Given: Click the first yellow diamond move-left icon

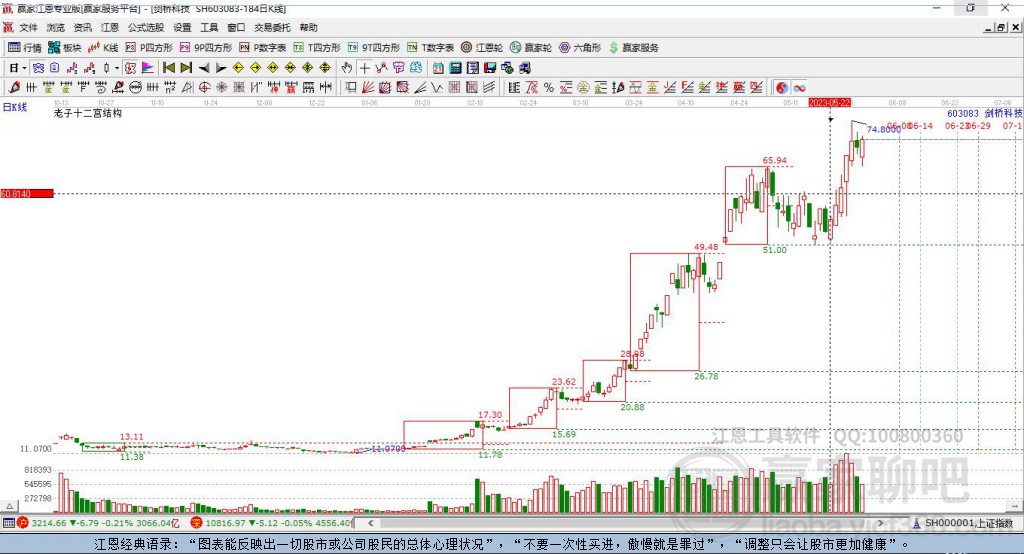Looking at the screenshot, I should (x=238, y=68).
